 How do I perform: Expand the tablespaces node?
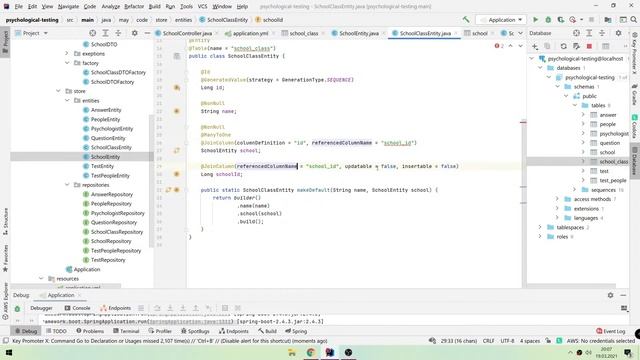click(540, 227)
